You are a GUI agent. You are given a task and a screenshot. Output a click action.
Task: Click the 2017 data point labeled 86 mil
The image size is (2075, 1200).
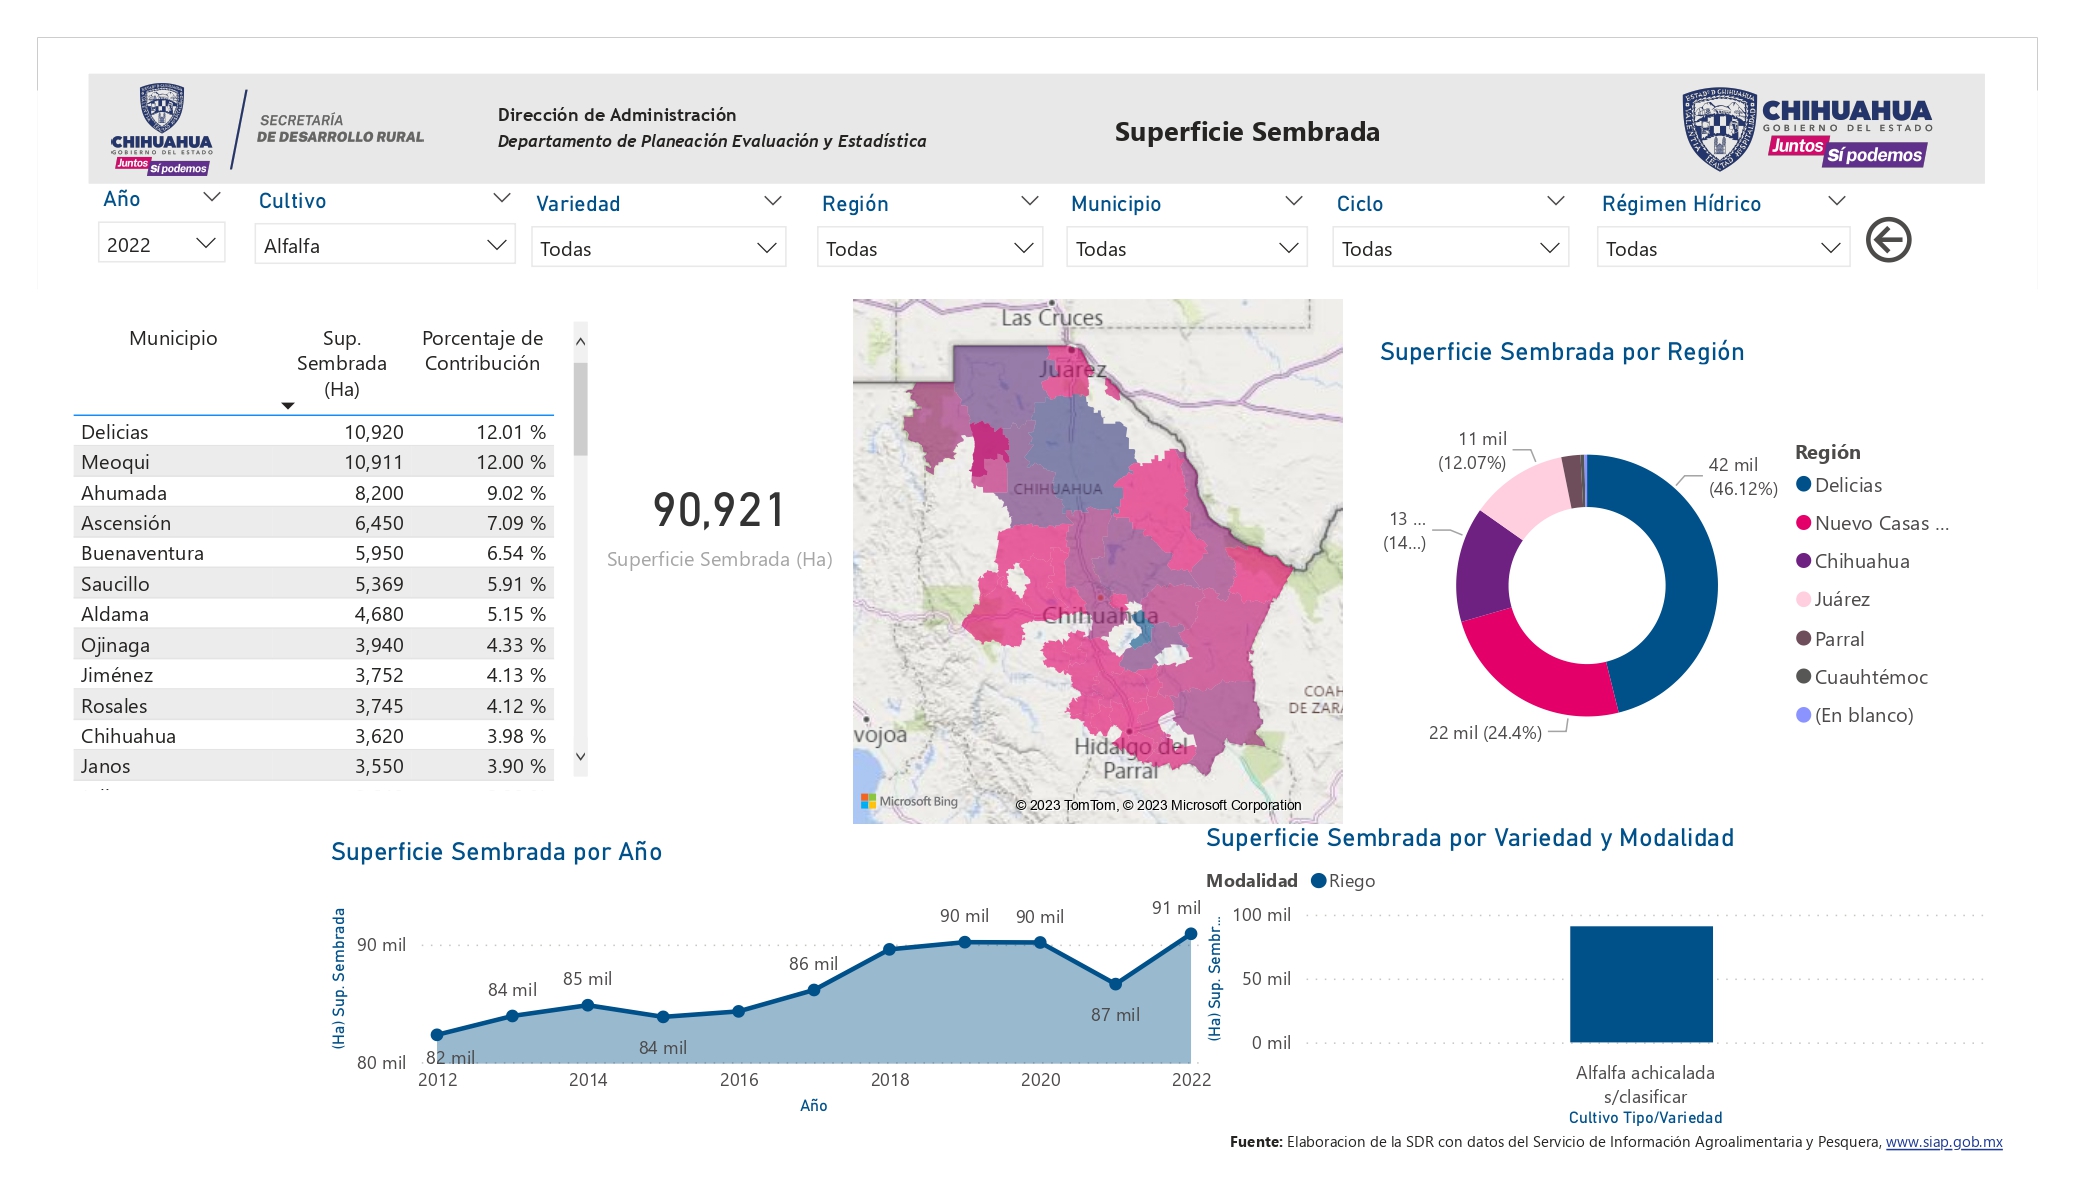point(814,990)
